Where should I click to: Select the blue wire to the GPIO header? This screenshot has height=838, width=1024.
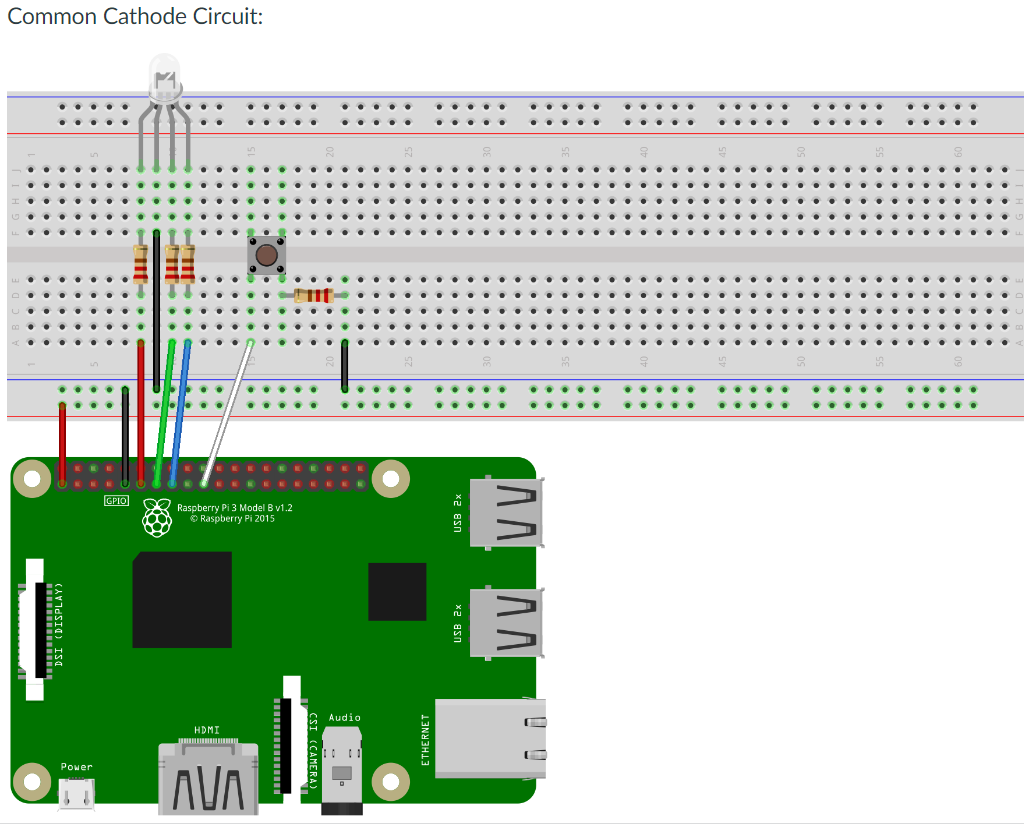[x=180, y=420]
